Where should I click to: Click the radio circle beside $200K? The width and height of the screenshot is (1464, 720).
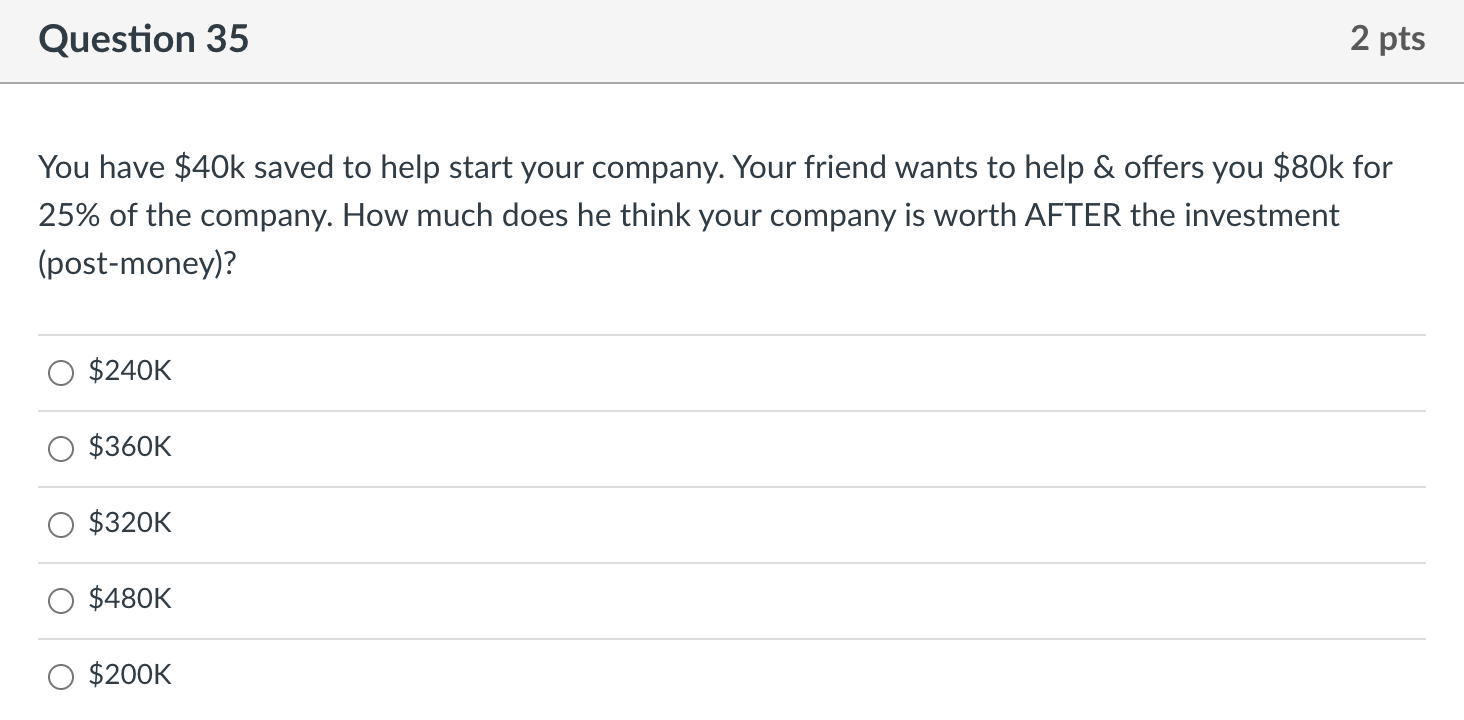tap(60, 676)
